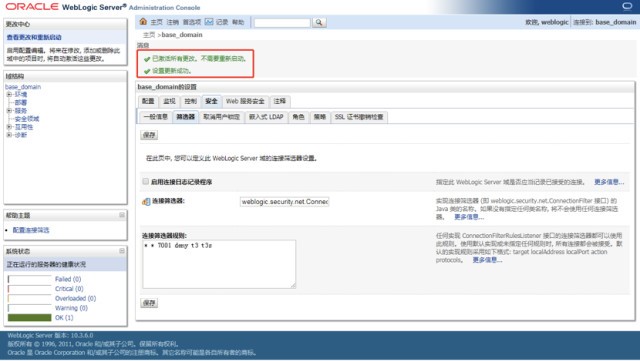Expand the 互用性 tree node
640x362 pixels.
(x=9, y=127)
